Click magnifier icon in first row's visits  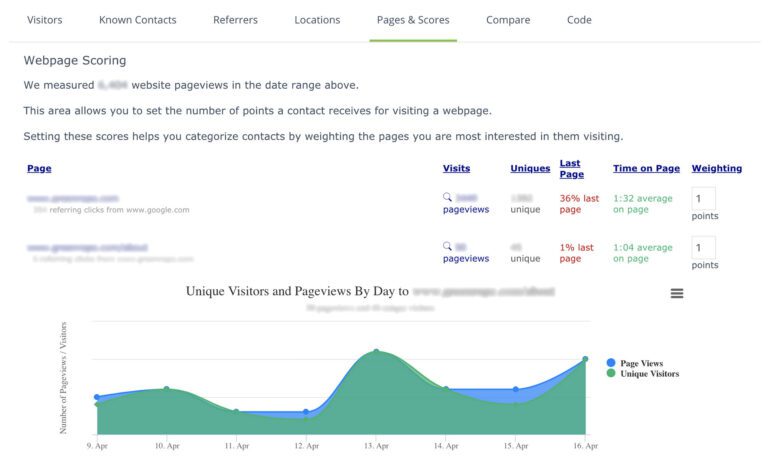(x=448, y=198)
